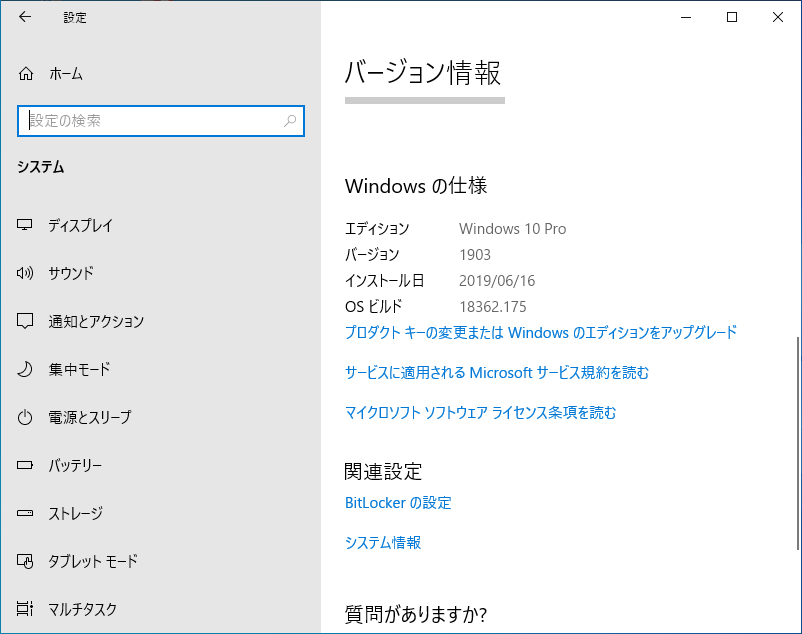Image resolution: width=802 pixels, height=634 pixels.
Task: Select バッテリー in the sidebar
Action: click(75, 465)
